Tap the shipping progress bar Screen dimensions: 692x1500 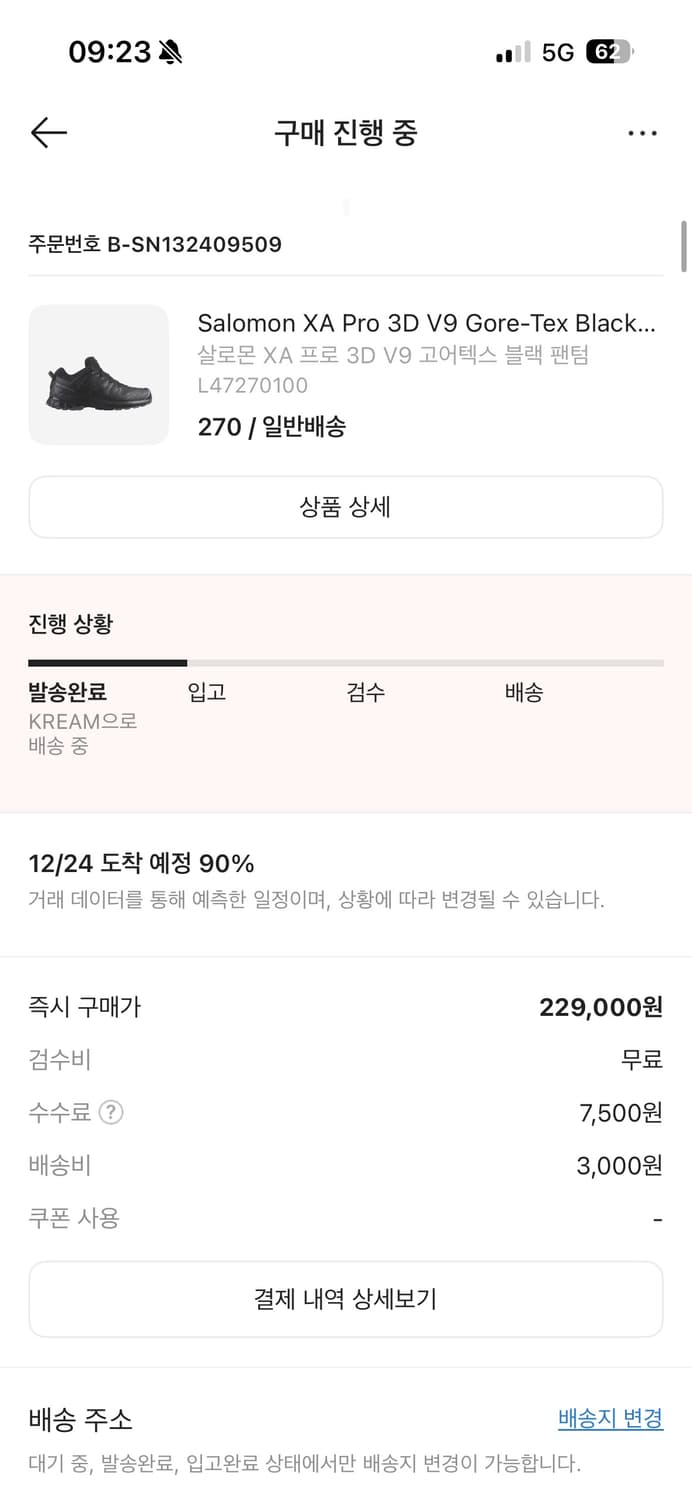click(346, 662)
